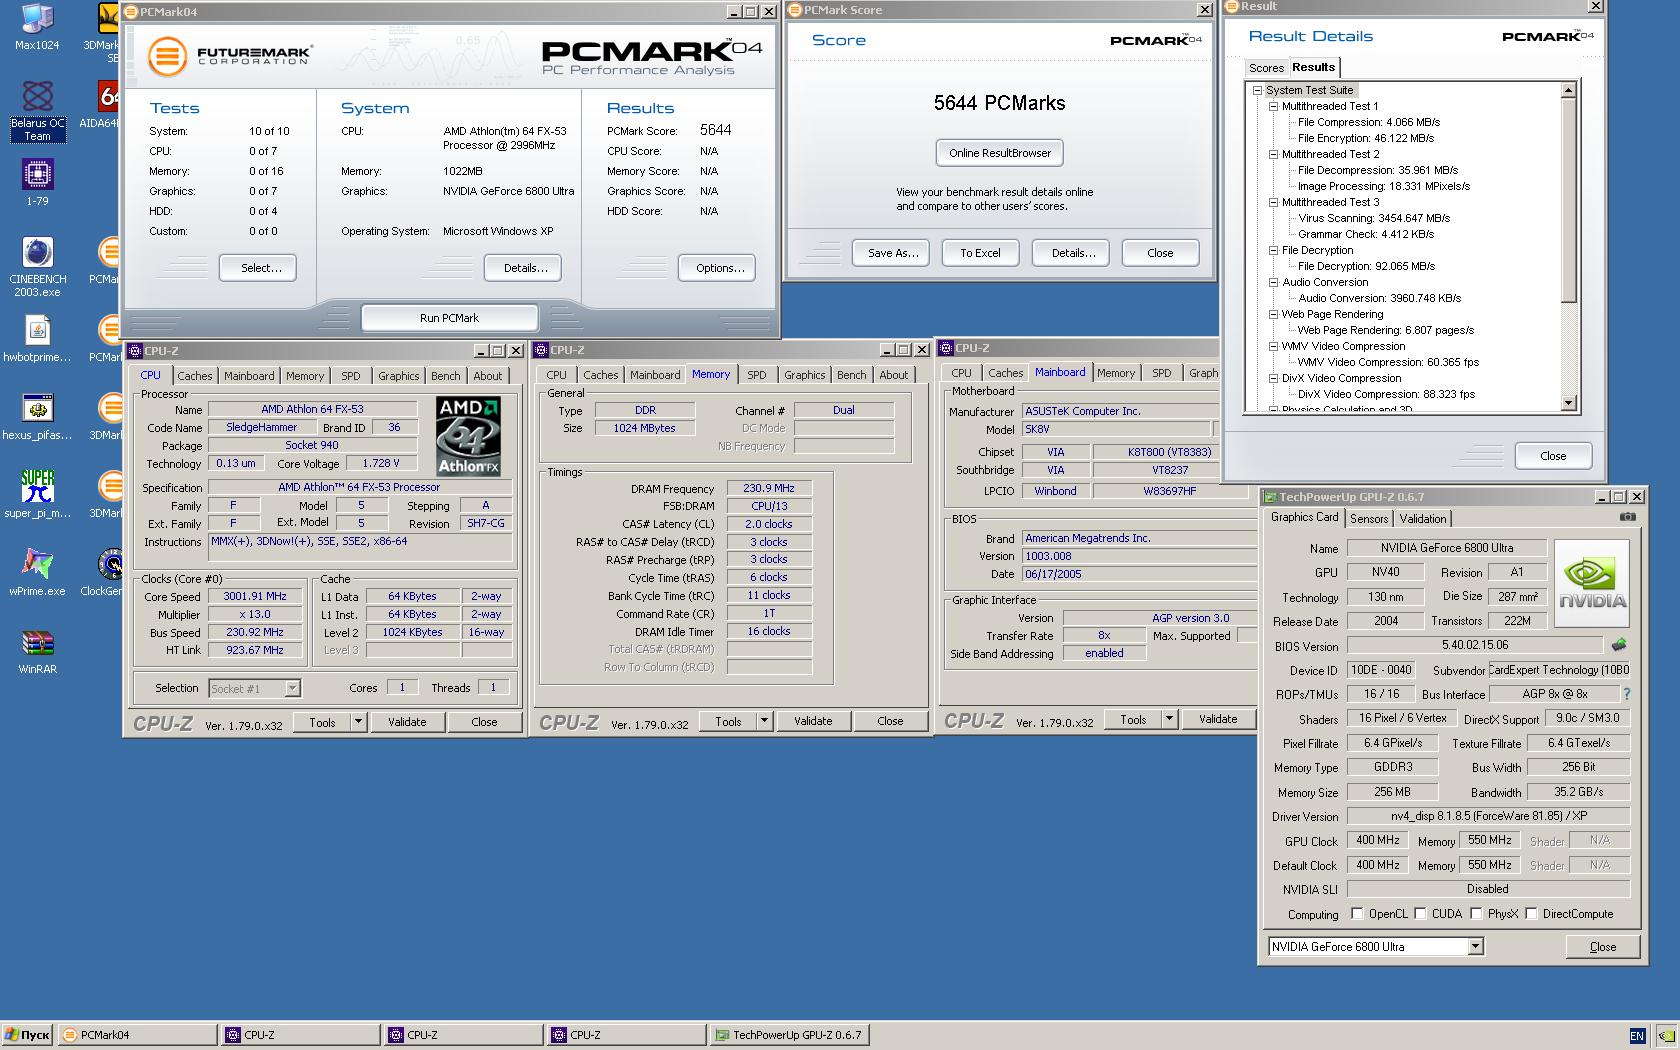Click the GPU-Z Close button
Viewport: 1680px width, 1050px height.
click(x=1603, y=947)
